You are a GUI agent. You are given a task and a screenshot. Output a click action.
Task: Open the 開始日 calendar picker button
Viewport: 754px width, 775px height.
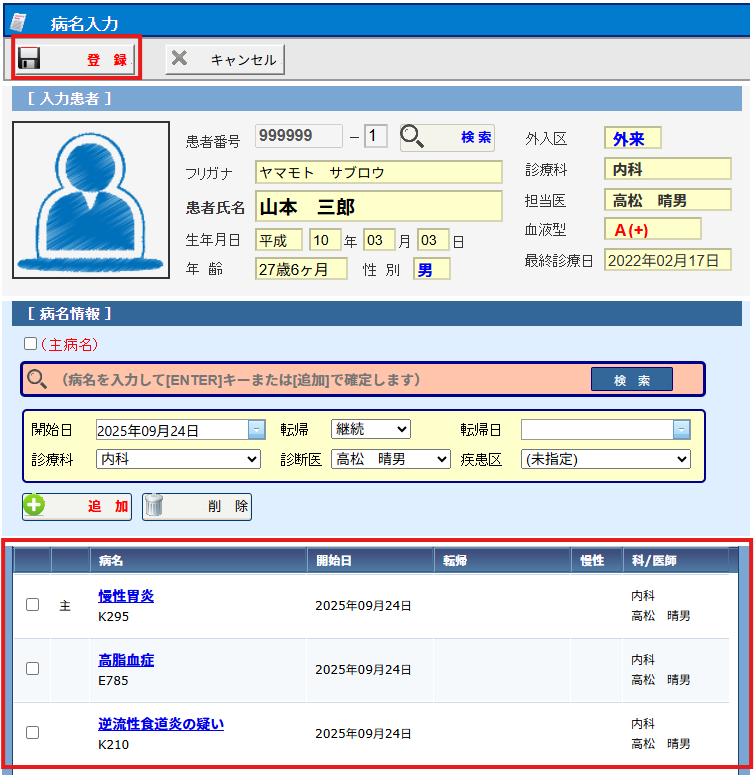(x=256, y=430)
